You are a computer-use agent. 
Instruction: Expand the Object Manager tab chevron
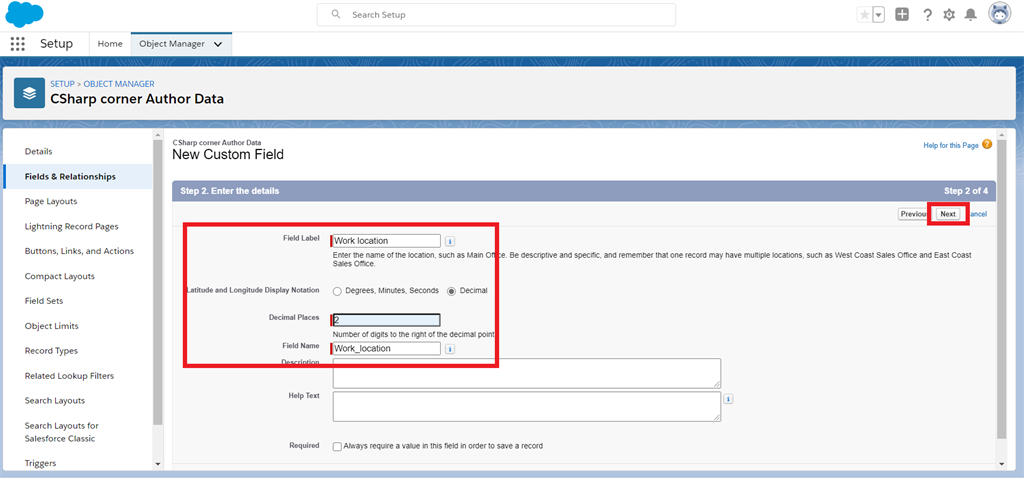pyautogui.click(x=218, y=44)
